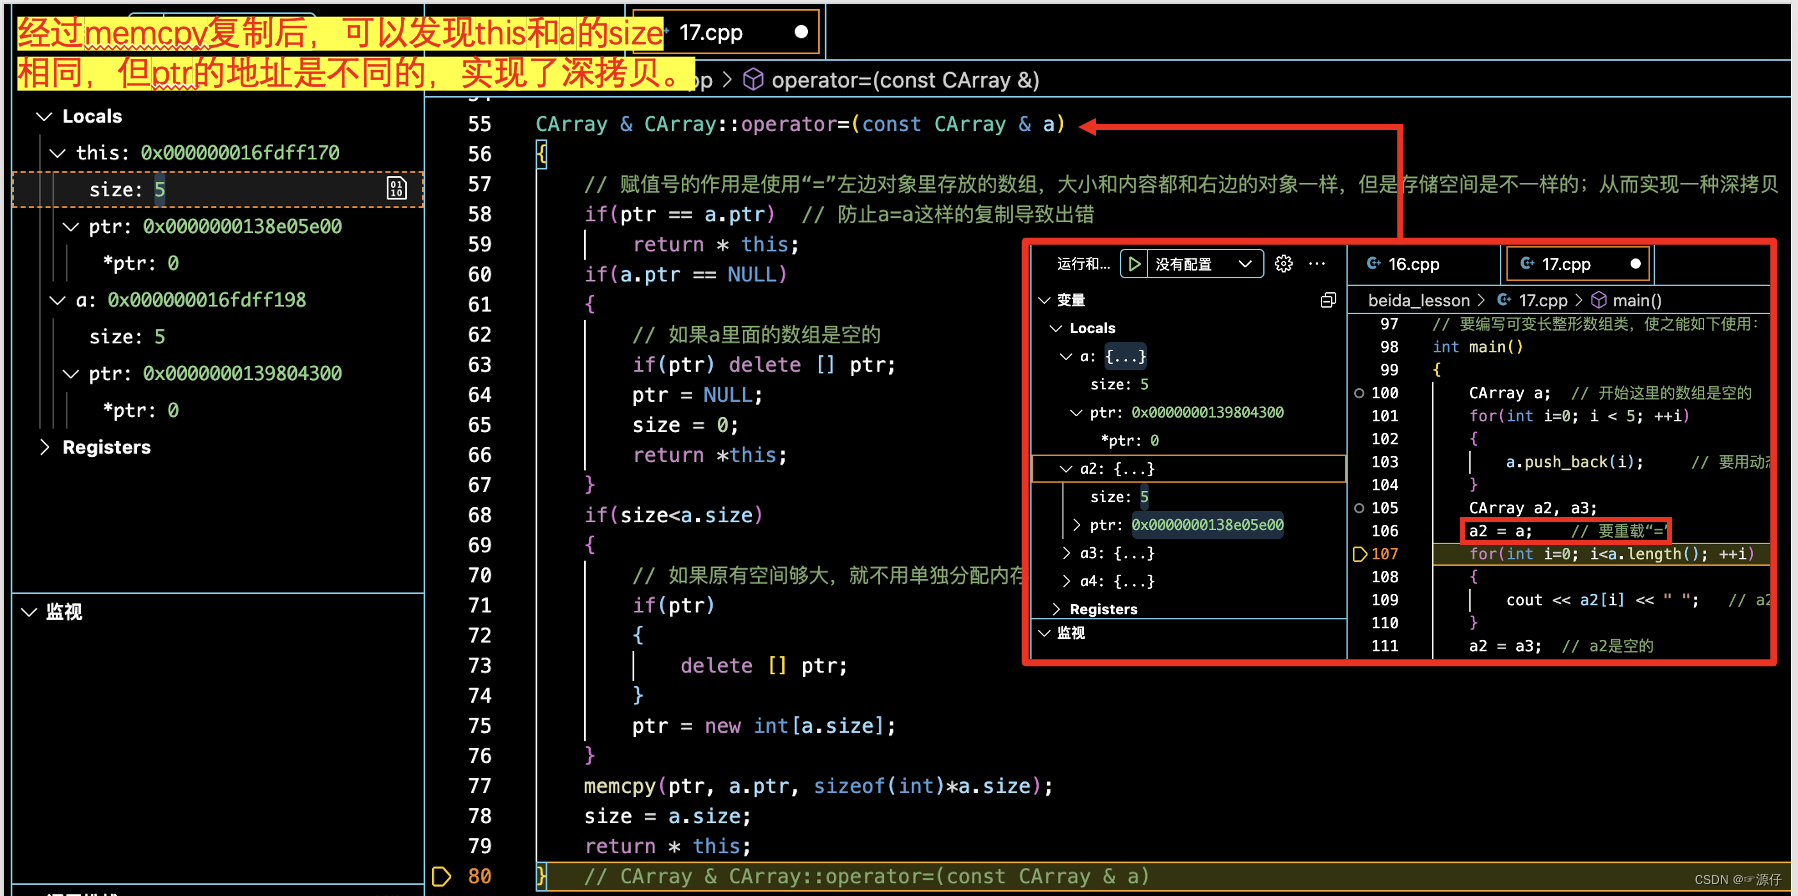Screen dimensions: 1798x896
Task: Switch to the main 17.cpp editor tab
Action: pyautogui.click(x=726, y=32)
